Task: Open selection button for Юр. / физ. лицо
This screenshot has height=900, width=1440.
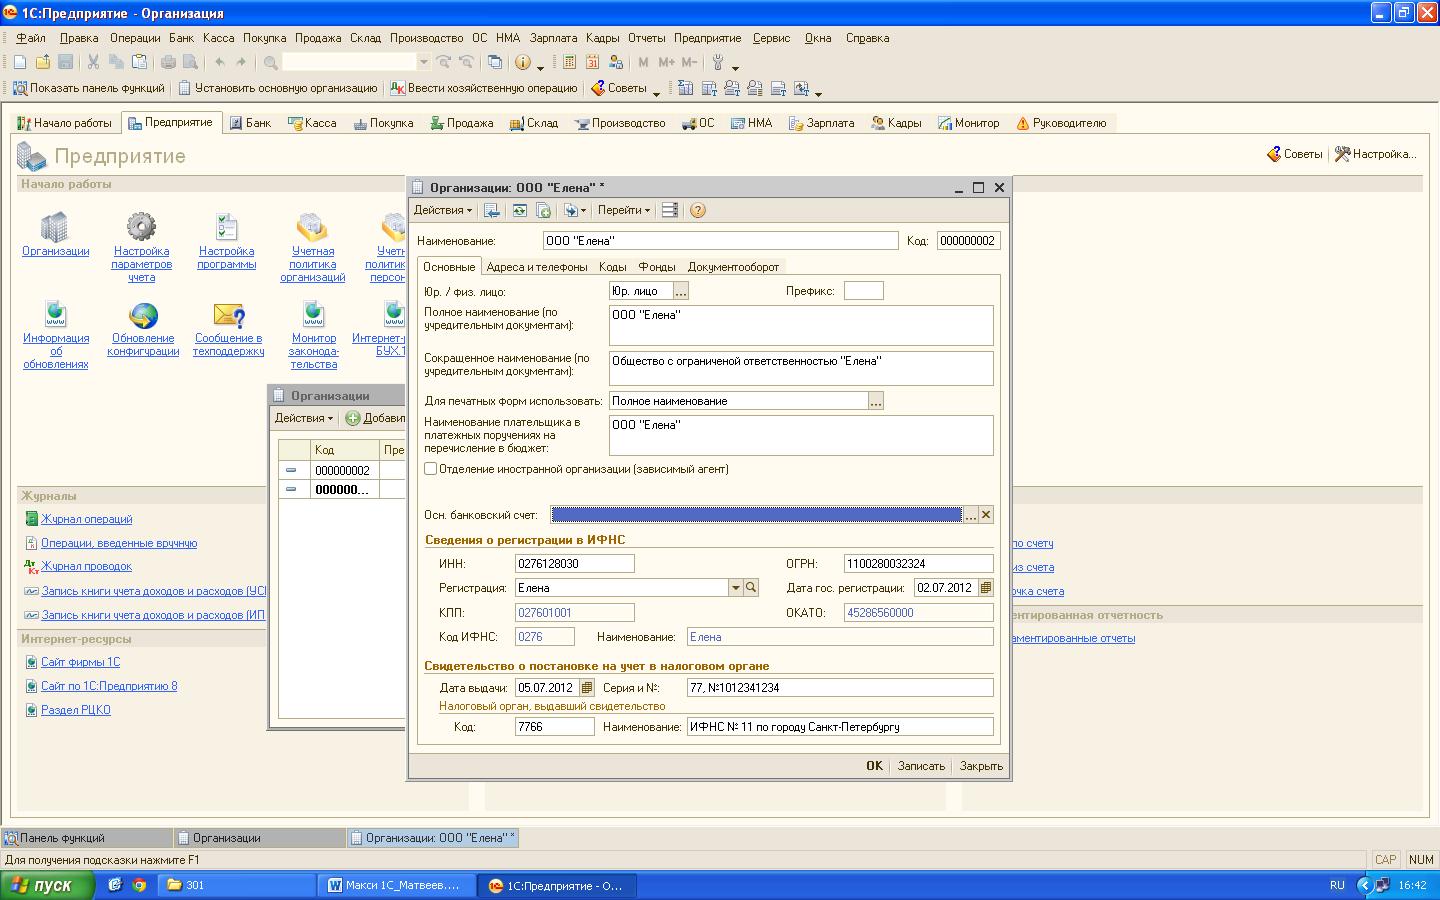Action: (x=681, y=291)
